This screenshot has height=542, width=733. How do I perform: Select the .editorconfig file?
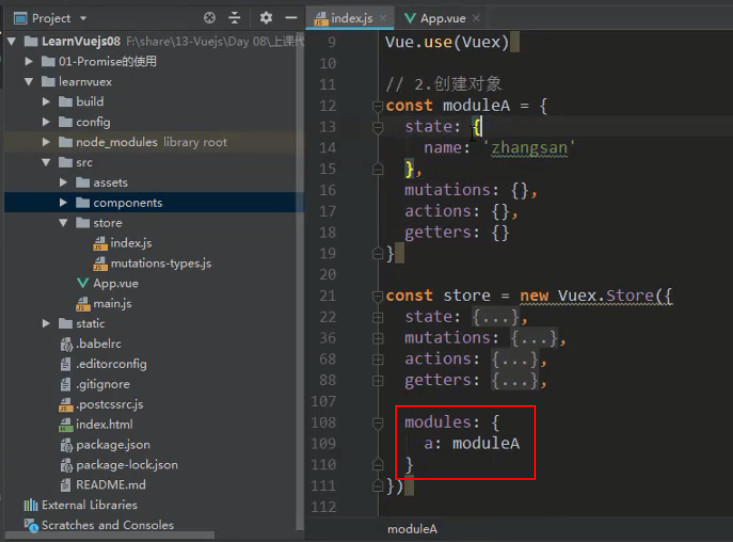click(103, 364)
